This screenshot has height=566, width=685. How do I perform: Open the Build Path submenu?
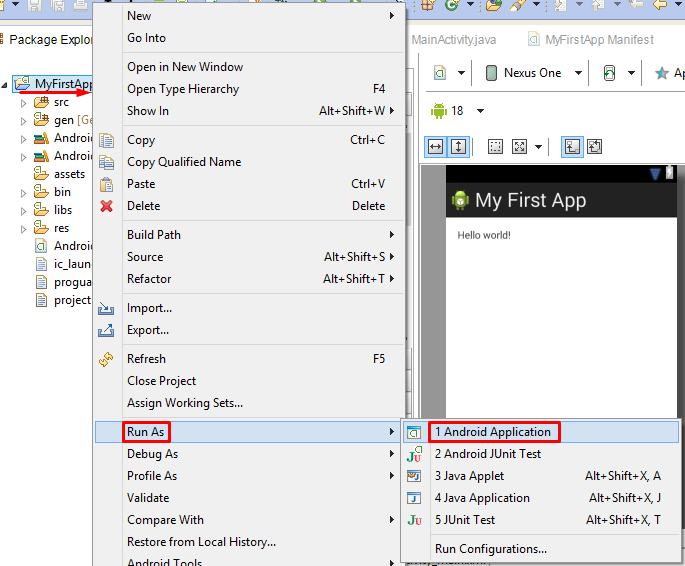coord(248,235)
